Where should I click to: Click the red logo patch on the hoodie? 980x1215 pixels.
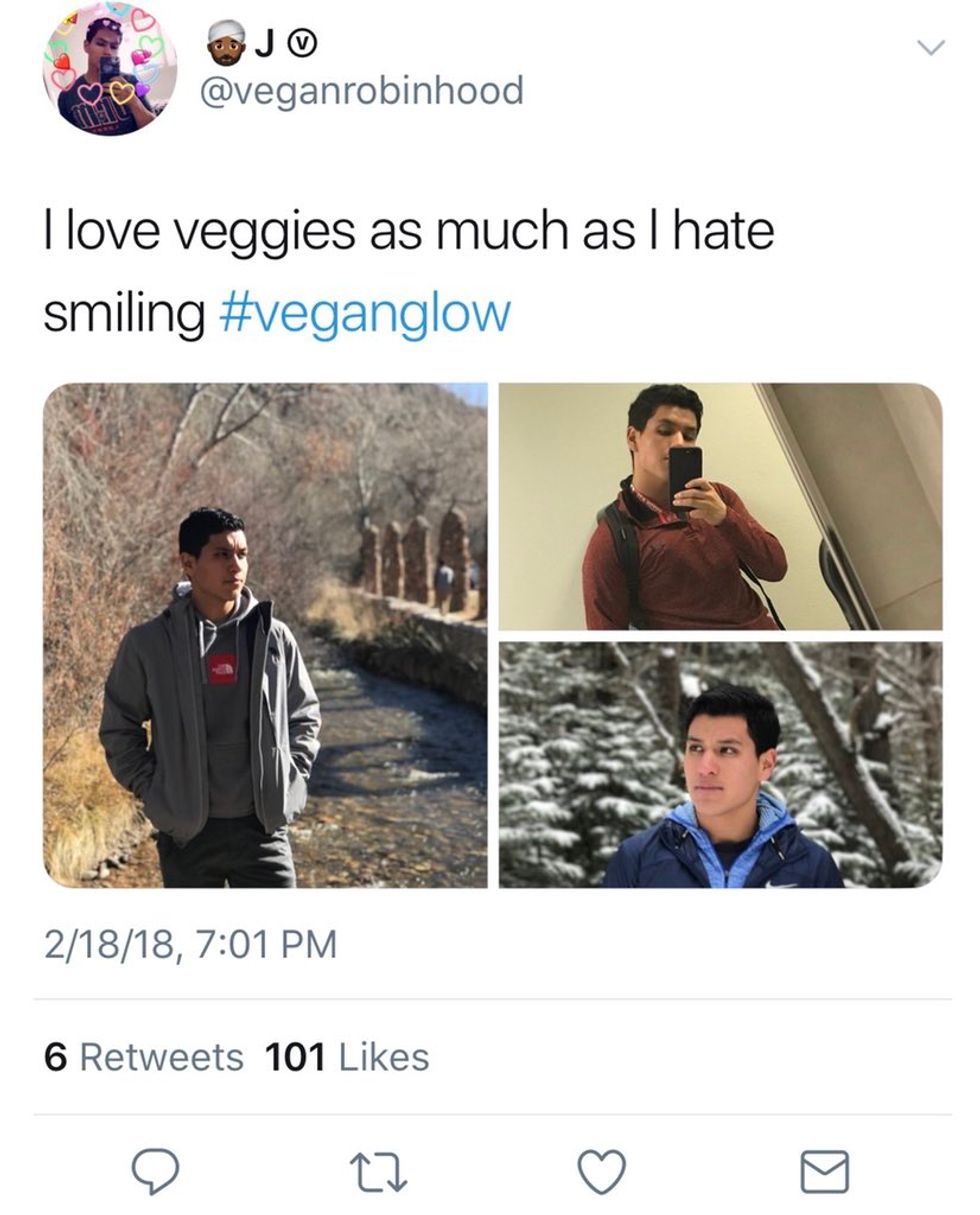(x=222, y=668)
